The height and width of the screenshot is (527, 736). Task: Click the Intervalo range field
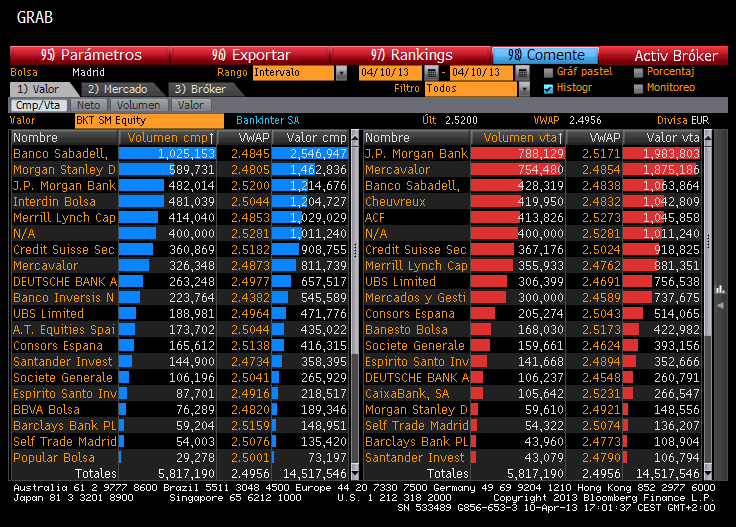(x=294, y=73)
